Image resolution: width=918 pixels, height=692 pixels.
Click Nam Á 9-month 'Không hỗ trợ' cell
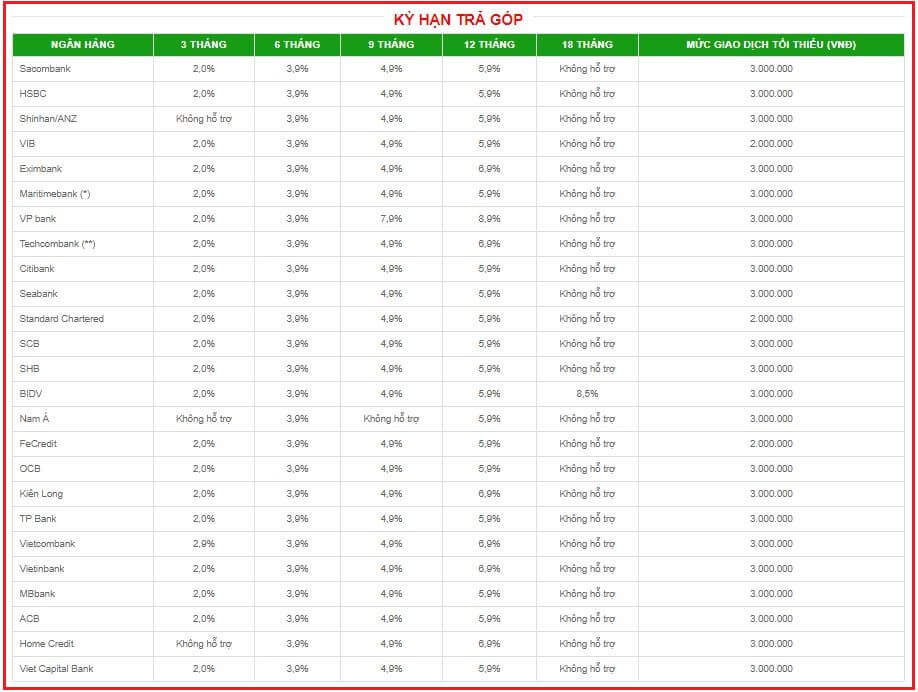(391, 419)
